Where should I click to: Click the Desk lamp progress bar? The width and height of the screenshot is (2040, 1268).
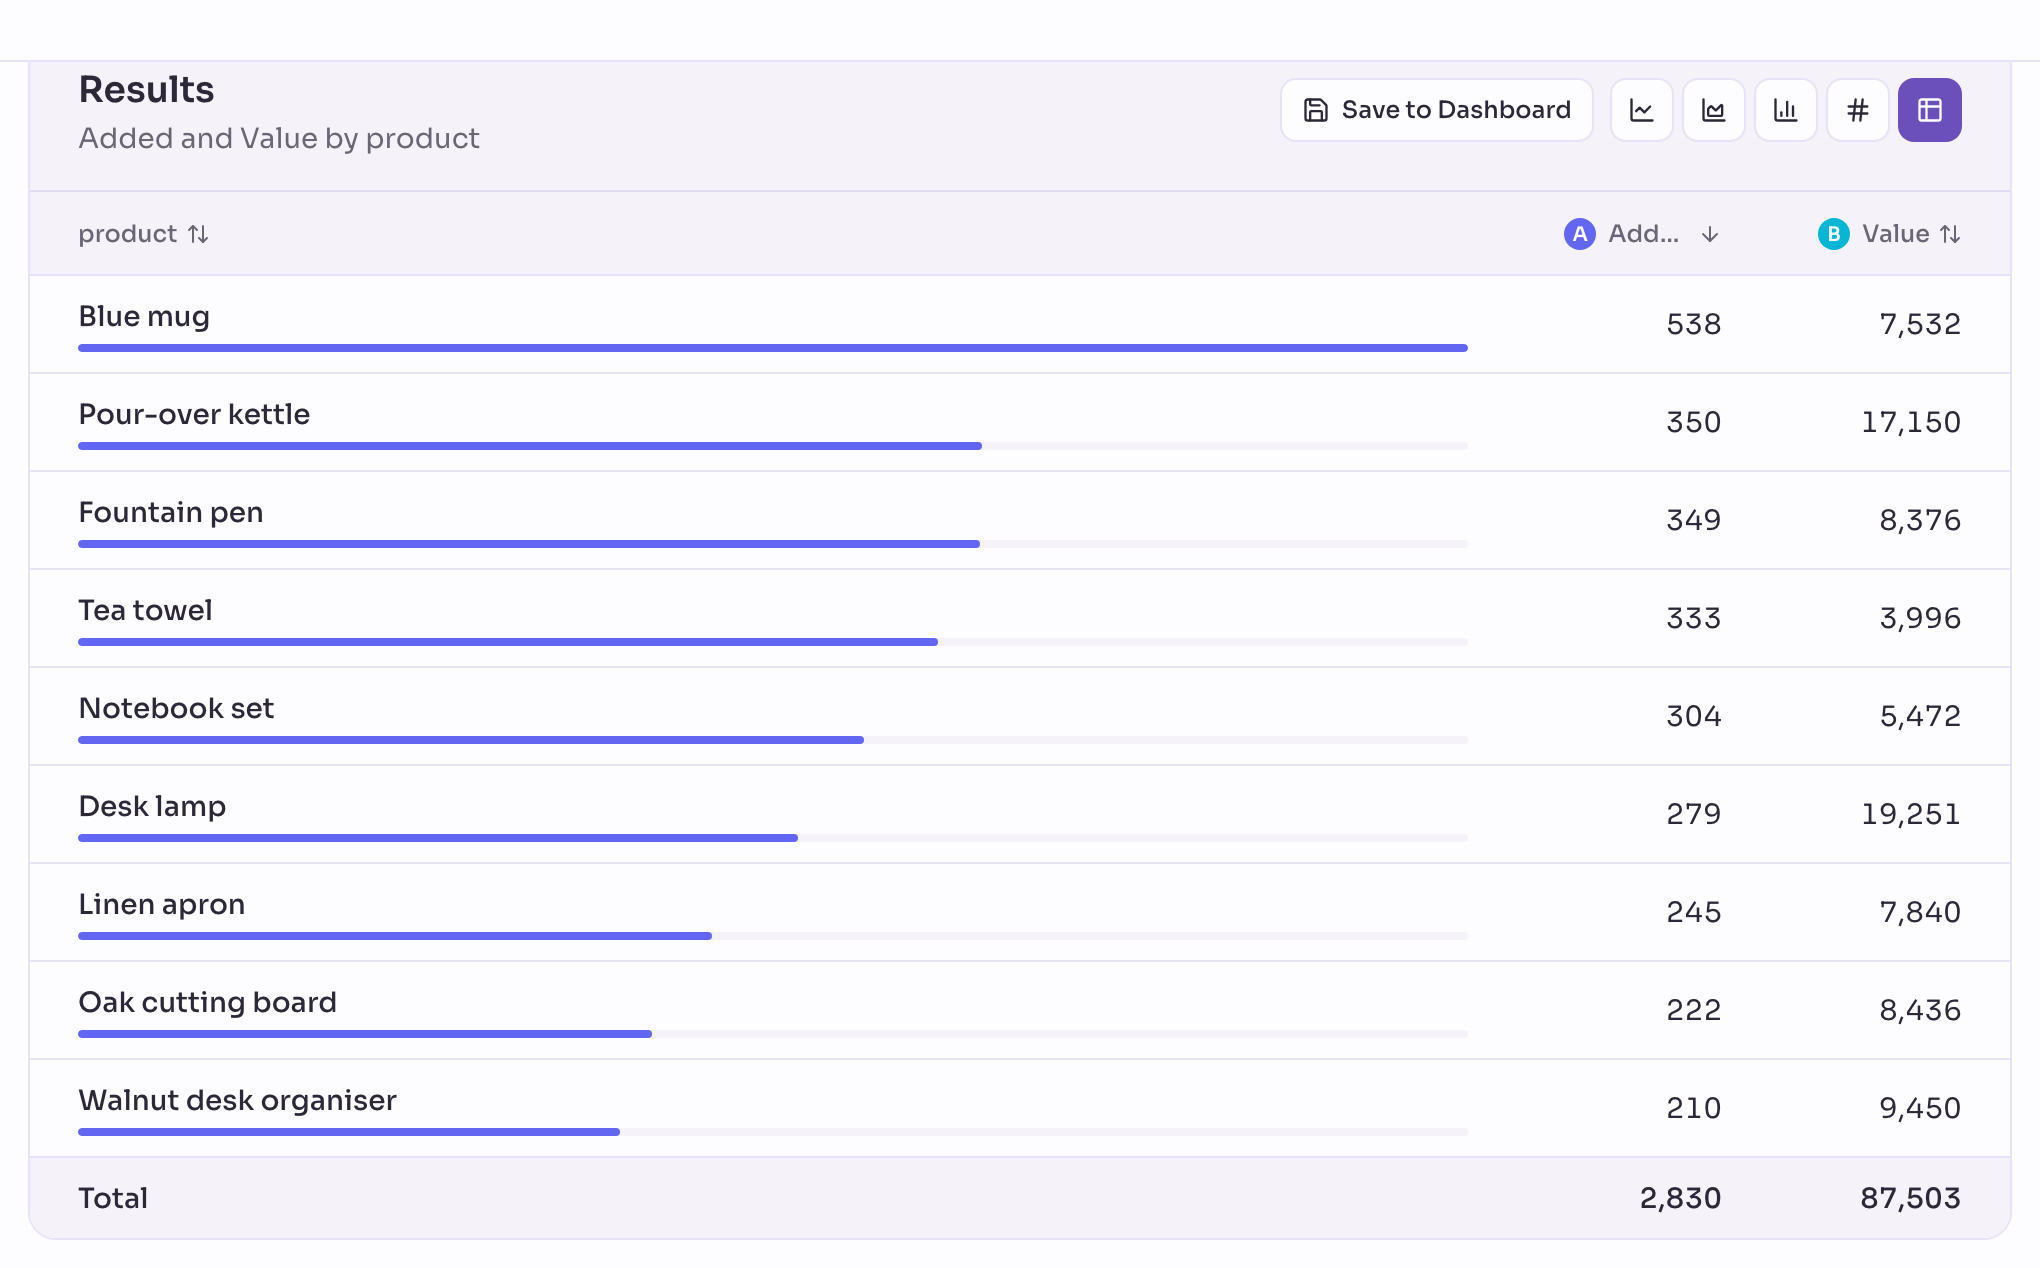[773, 838]
